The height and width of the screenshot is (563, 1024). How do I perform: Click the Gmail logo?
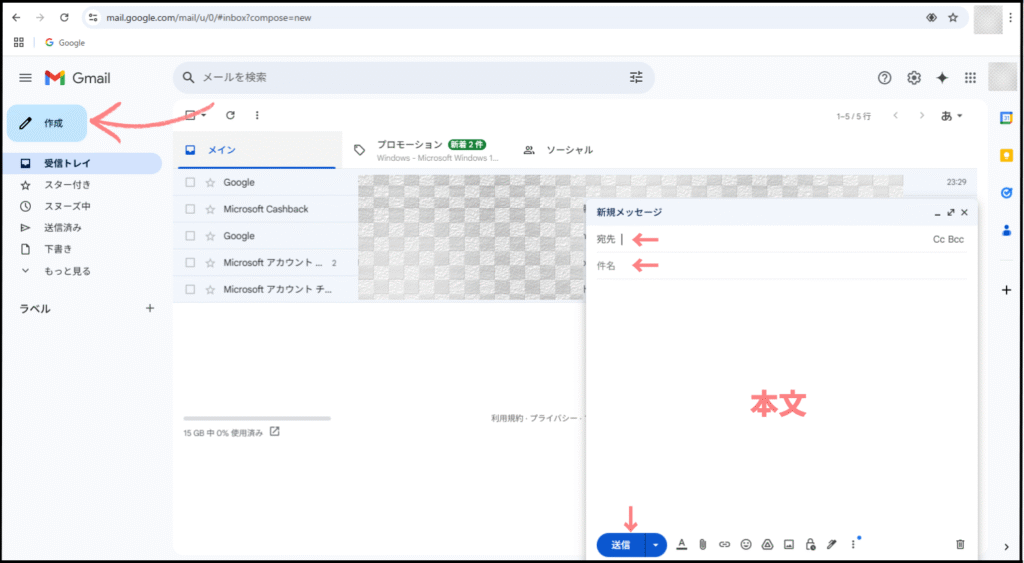click(78, 78)
